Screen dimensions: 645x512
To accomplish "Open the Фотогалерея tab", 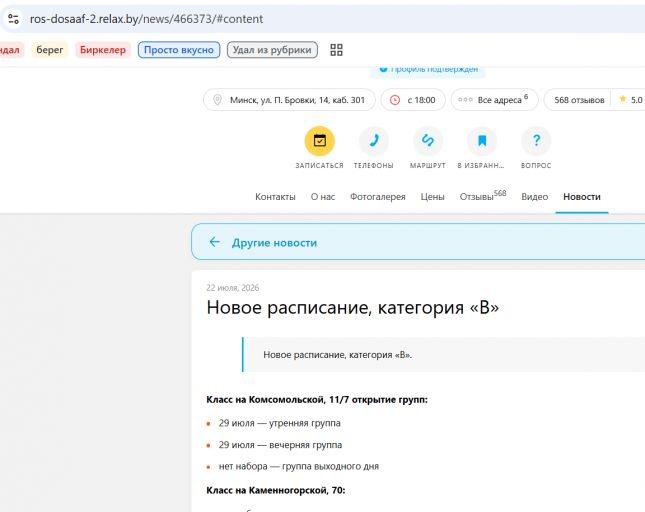I will (x=378, y=197).
